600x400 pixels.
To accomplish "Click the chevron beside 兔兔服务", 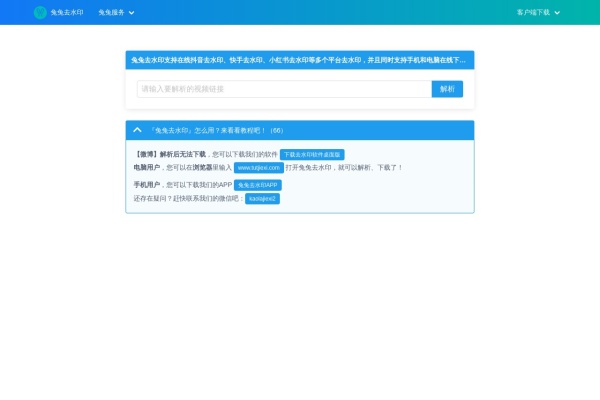I will click(x=131, y=13).
